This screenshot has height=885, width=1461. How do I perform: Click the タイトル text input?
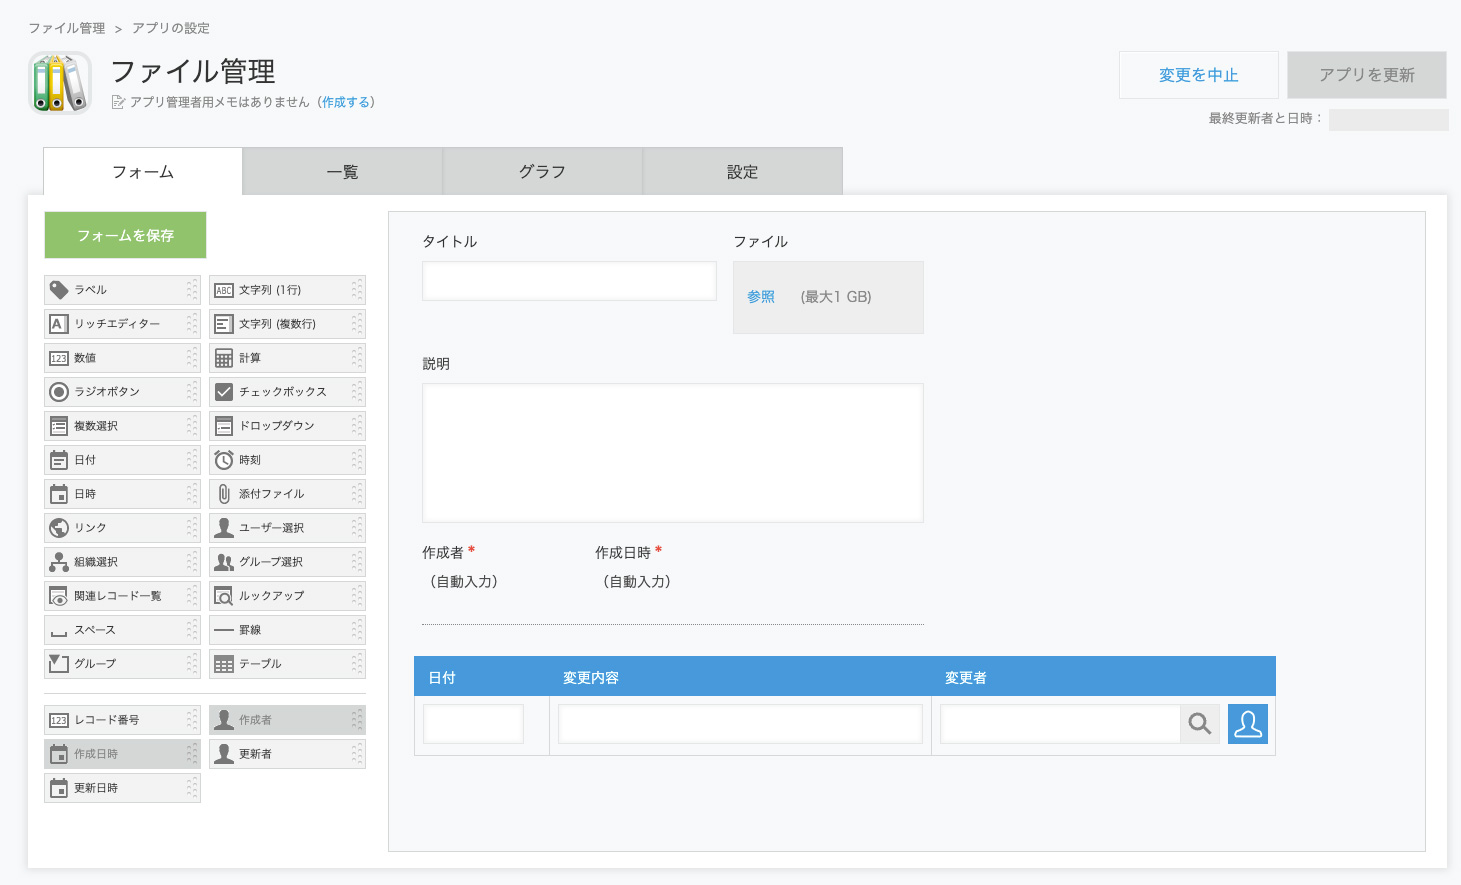point(569,281)
